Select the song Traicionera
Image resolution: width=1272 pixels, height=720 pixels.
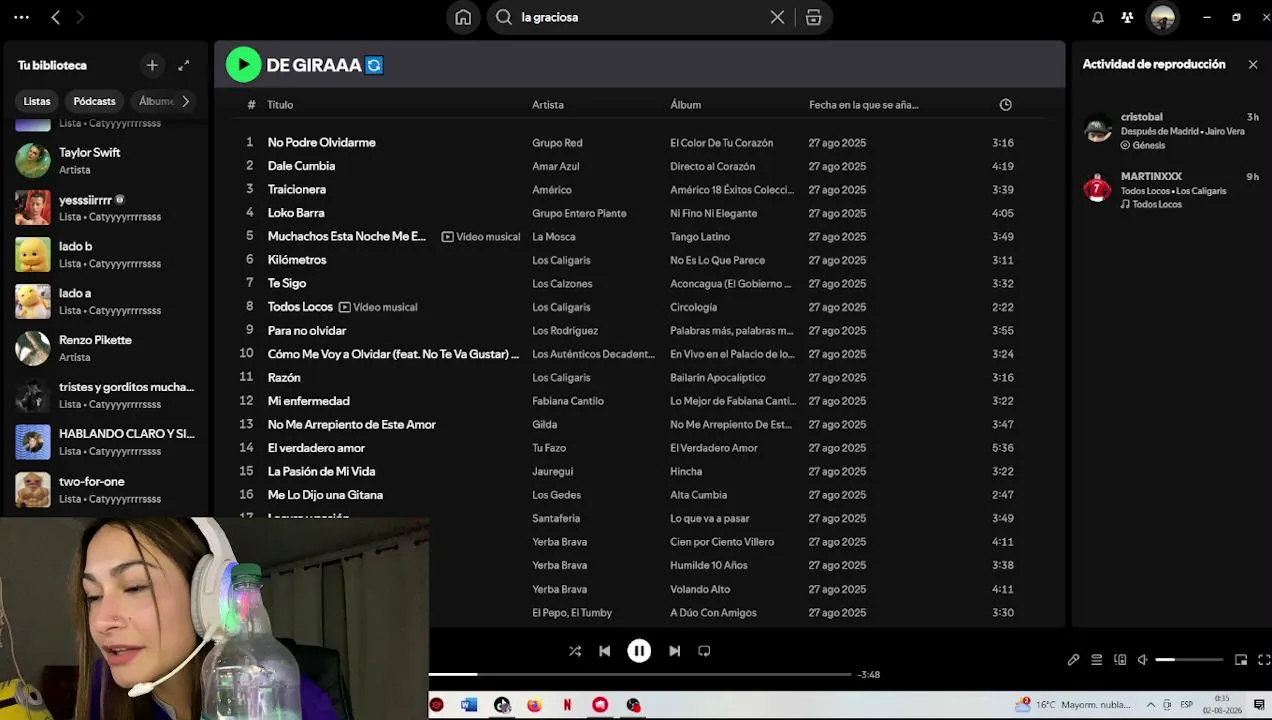[297, 189]
